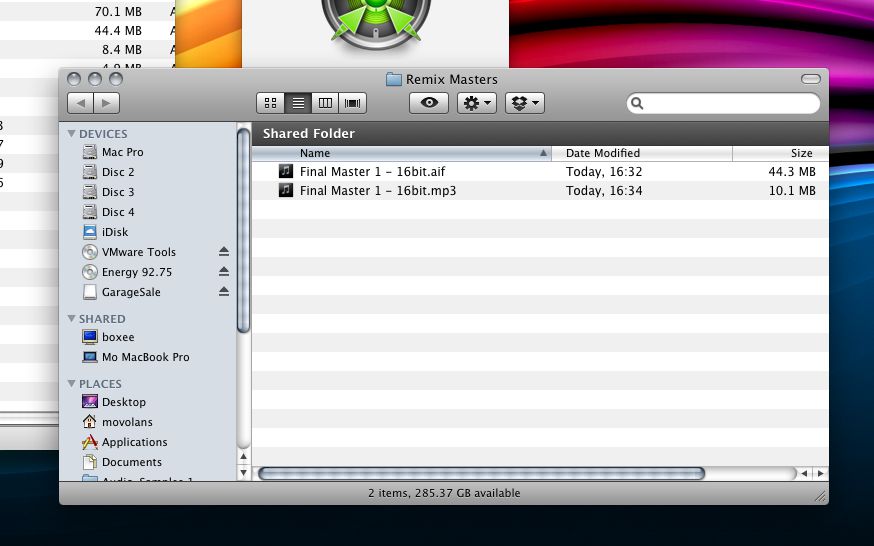Sort by Date Modified column header
This screenshot has width=874, height=546.
(642, 153)
